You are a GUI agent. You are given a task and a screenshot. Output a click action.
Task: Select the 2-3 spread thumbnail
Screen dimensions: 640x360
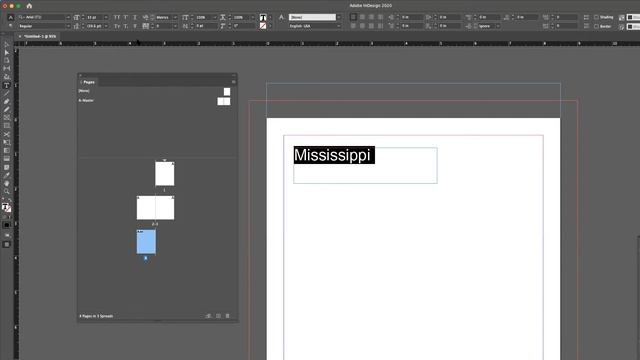[155, 208]
